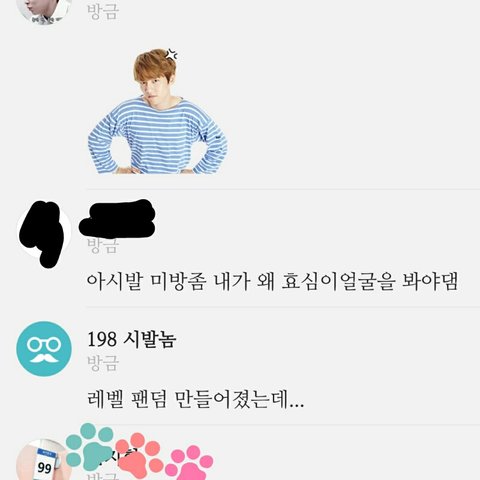Select the comment starting with 아시발 미방좀
480x480 pixels.
click(272, 282)
